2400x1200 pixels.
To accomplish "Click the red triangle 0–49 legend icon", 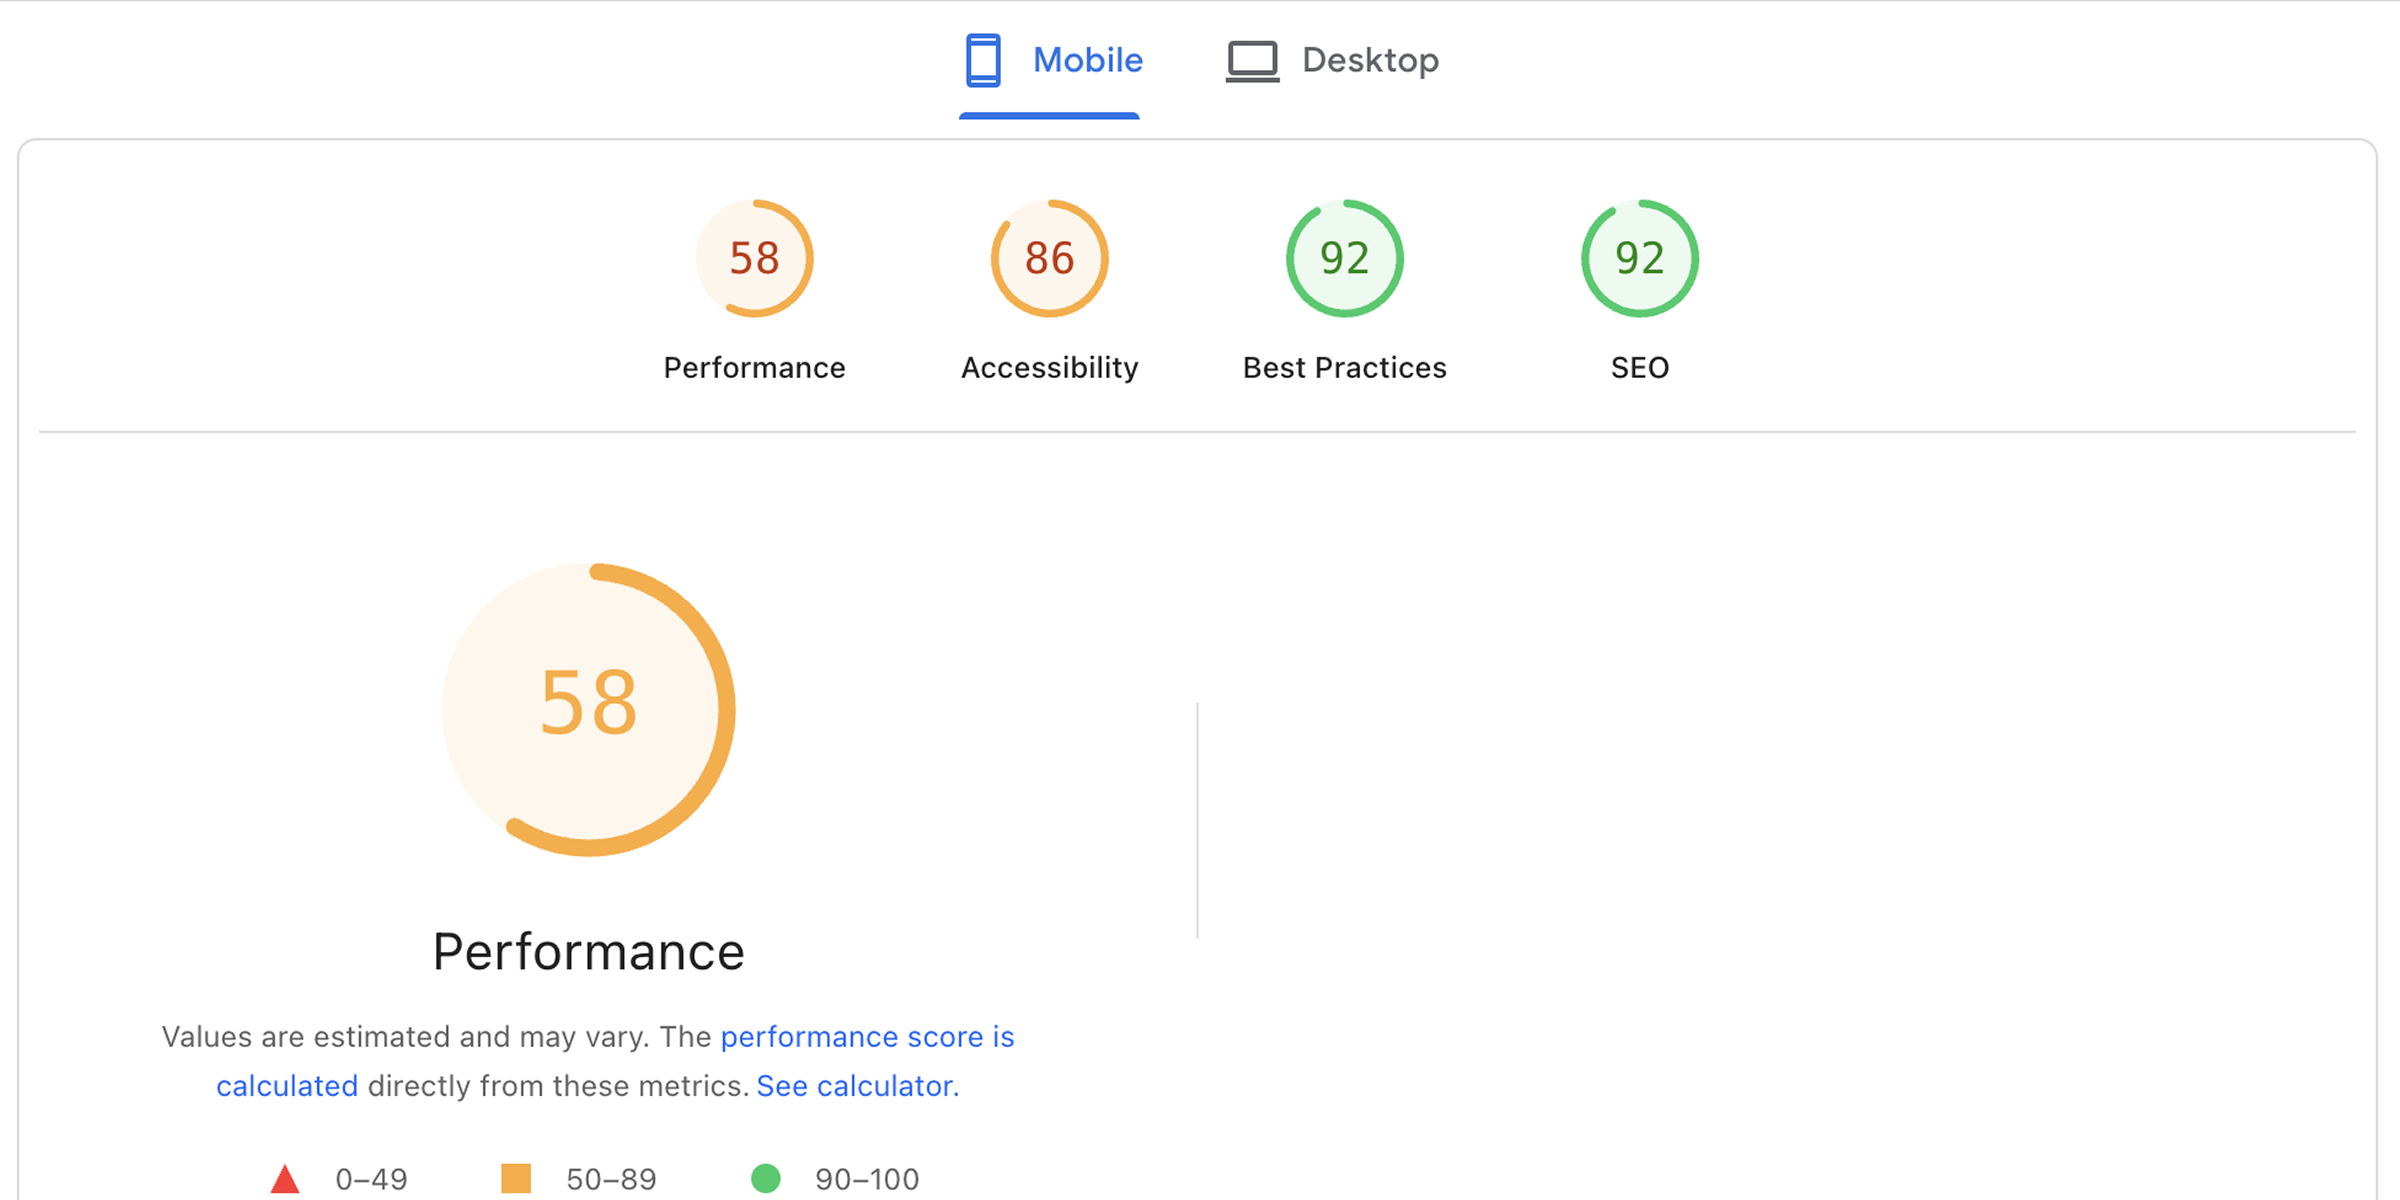I will [x=286, y=1178].
